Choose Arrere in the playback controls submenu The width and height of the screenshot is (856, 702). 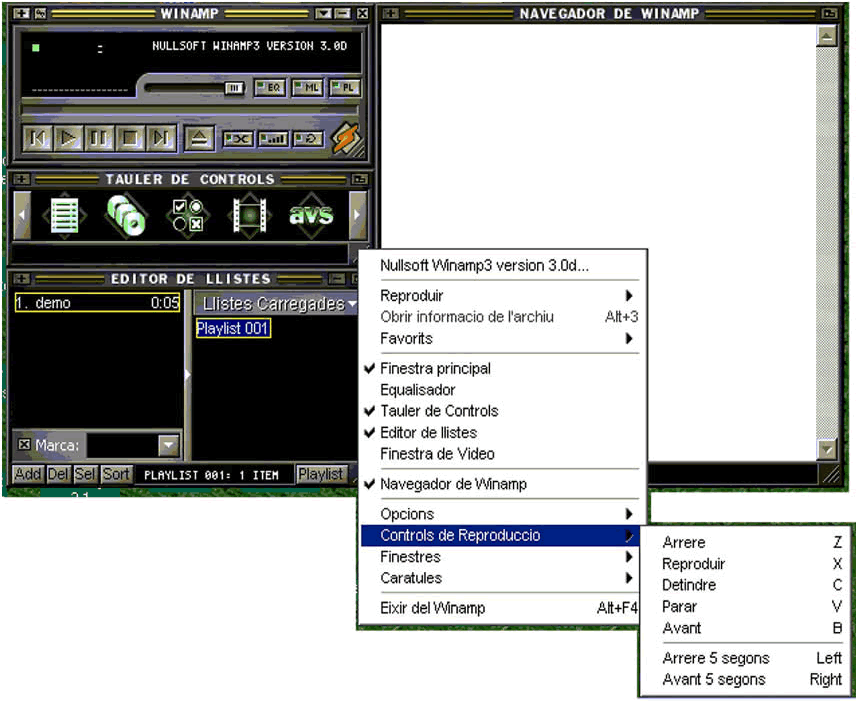(745, 543)
